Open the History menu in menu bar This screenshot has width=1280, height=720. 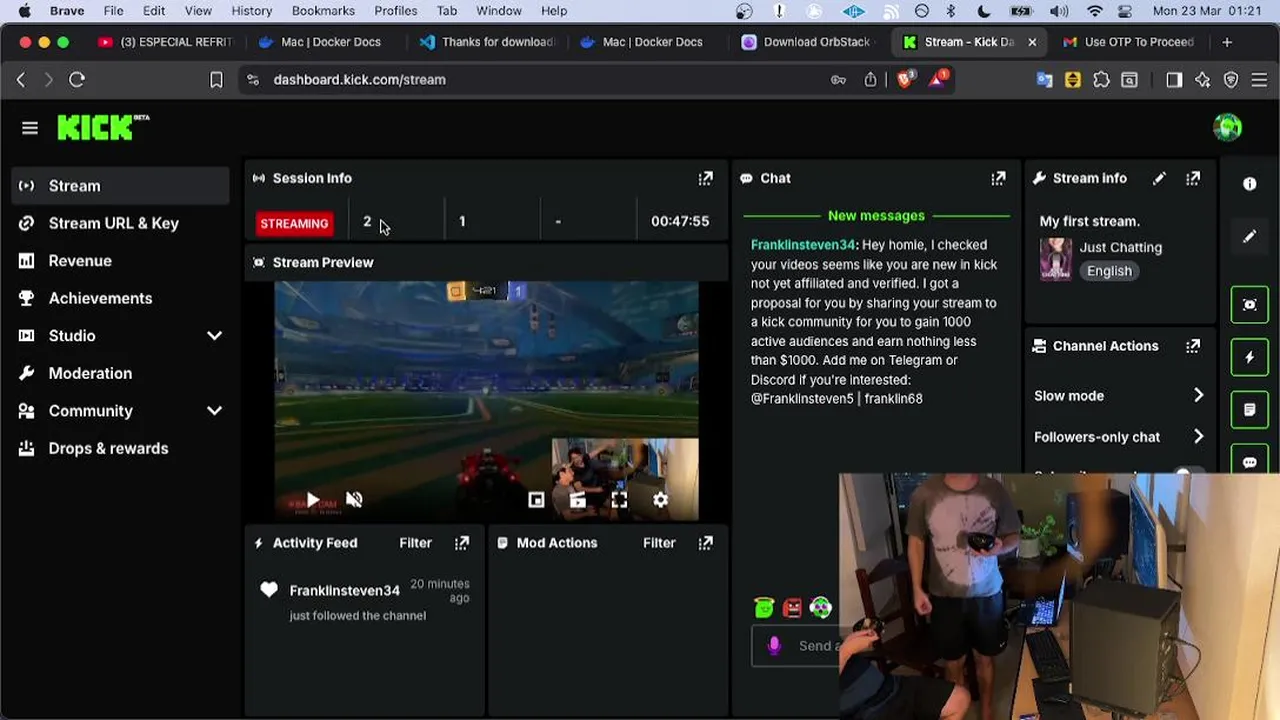tap(252, 11)
